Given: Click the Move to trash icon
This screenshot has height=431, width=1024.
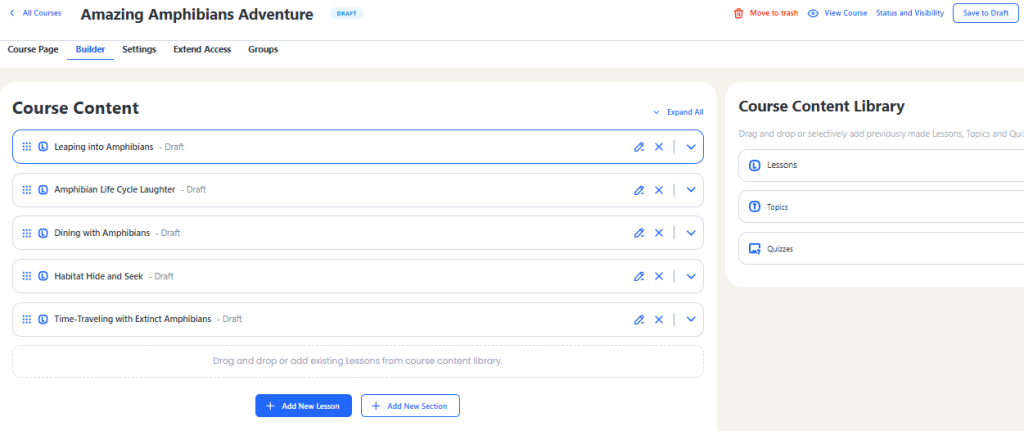Looking at the screenshot, I should click(739, 14).
